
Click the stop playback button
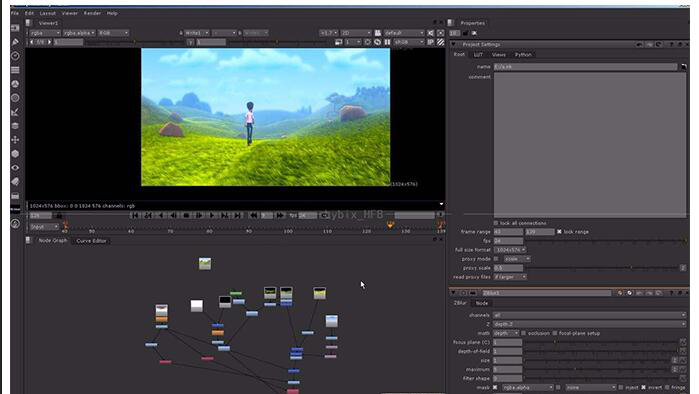click(x=186, y=215)
